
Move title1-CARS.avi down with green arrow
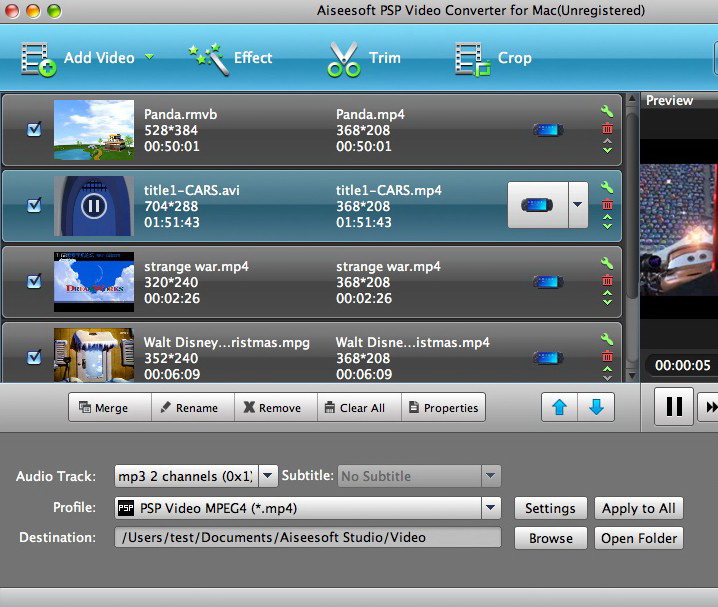click(x=607, y=226)
